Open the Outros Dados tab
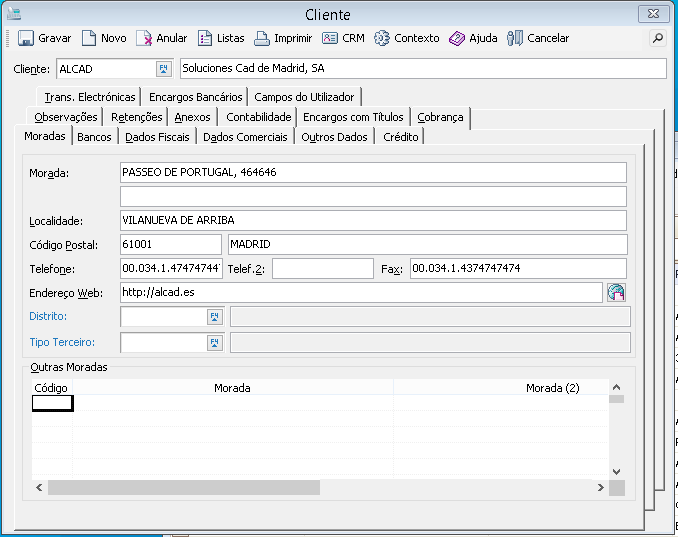This screenshot has width=678, height=537. 334,137
